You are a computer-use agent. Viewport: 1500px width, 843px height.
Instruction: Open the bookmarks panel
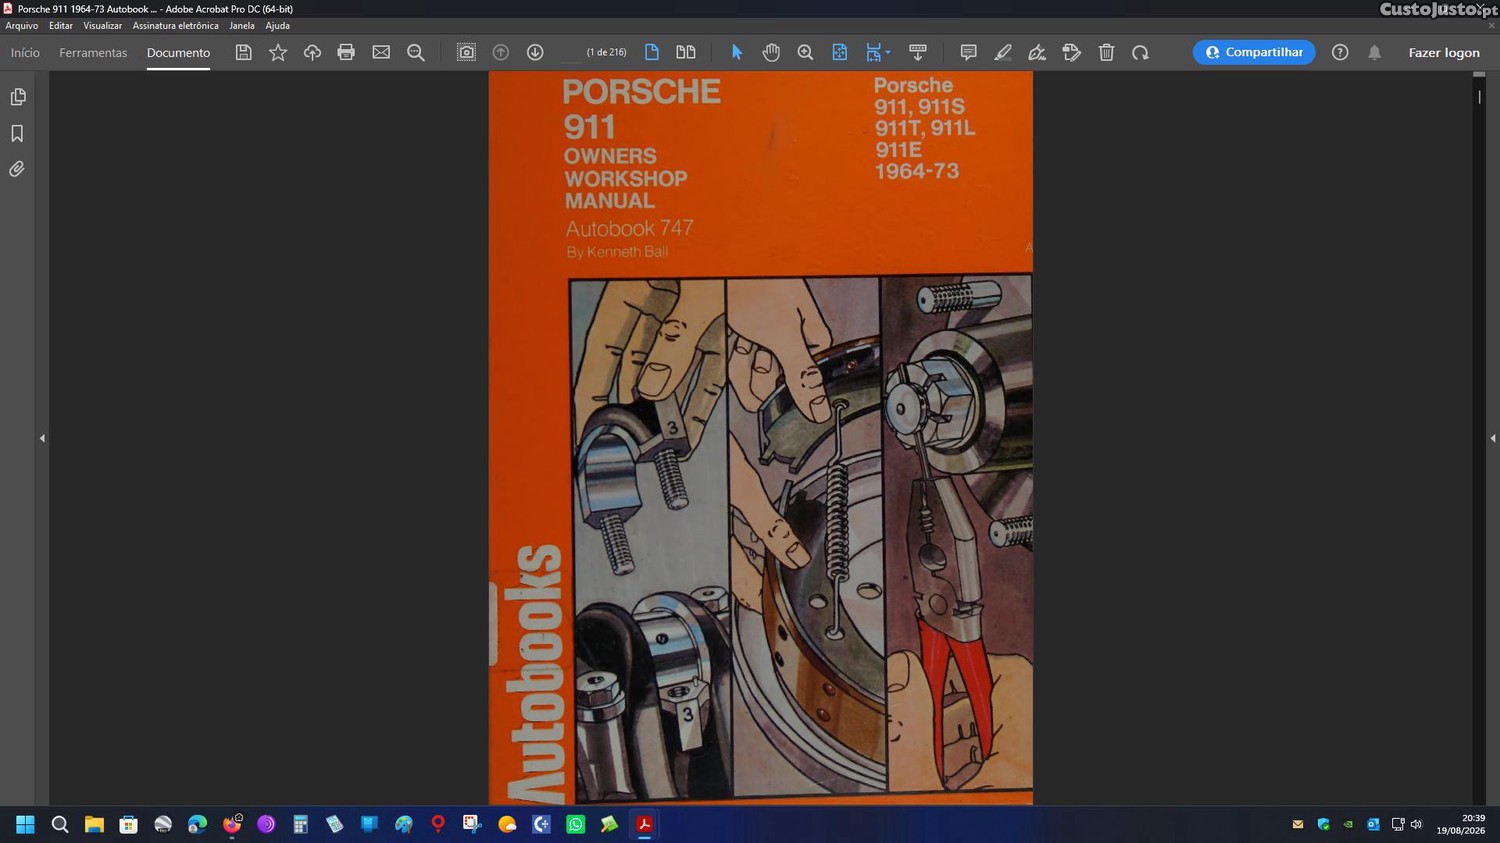click(17, 133)
